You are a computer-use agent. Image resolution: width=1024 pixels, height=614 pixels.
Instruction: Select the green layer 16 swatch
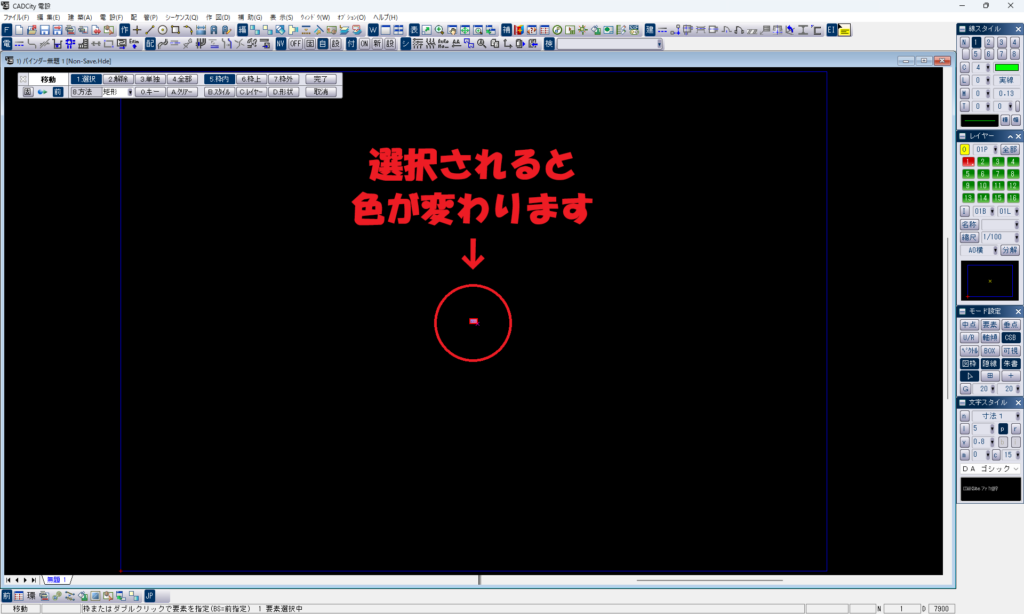1013,198
